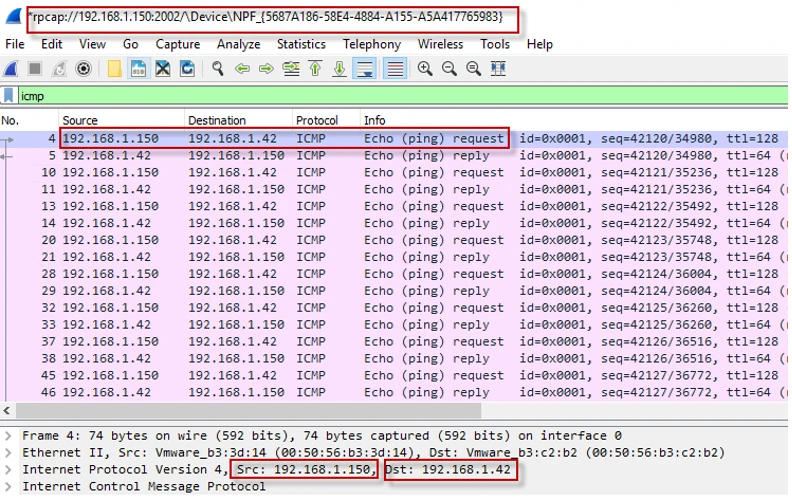The height and width of the screenshot is (502, 792).
Task: Click the resize columns icon
Action: click(x=498, y=69)
